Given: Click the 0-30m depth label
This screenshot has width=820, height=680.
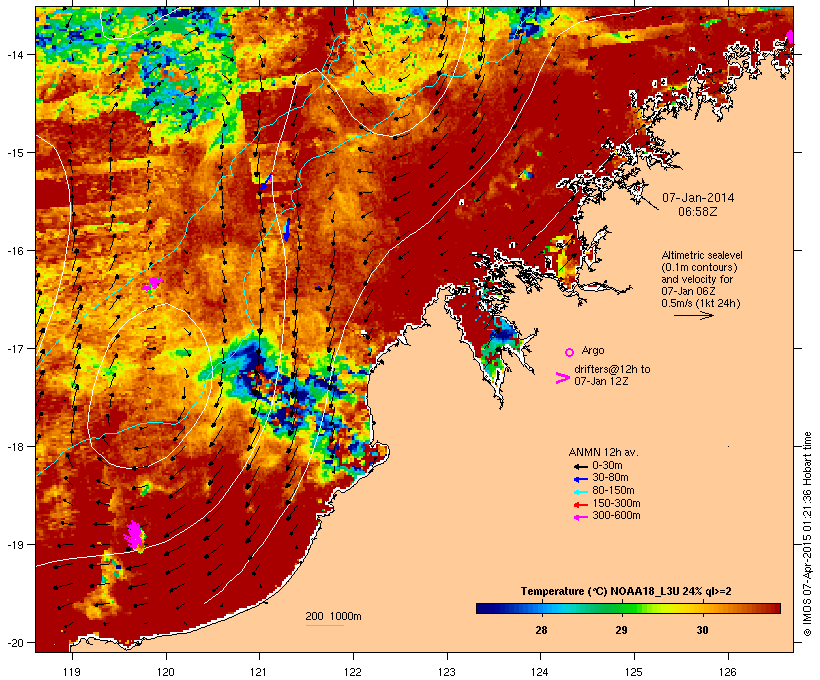Looking at the screenshot, I should pos(607,466).
